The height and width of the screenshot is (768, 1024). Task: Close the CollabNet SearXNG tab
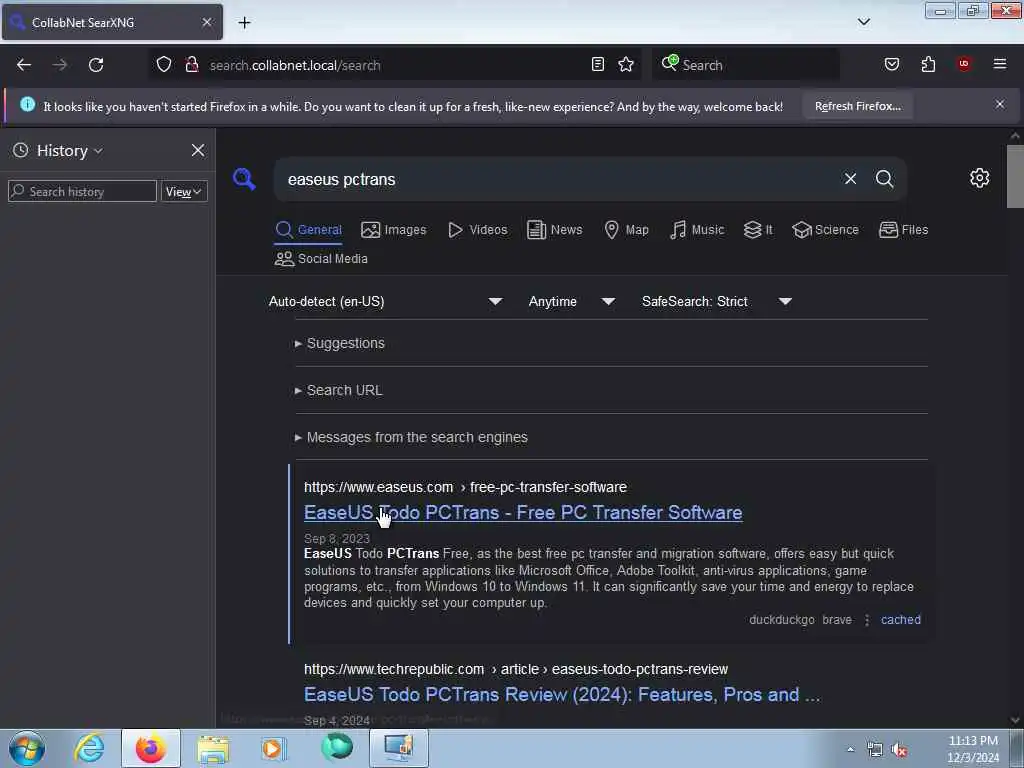pyautogui.click(x=207, y=22)
